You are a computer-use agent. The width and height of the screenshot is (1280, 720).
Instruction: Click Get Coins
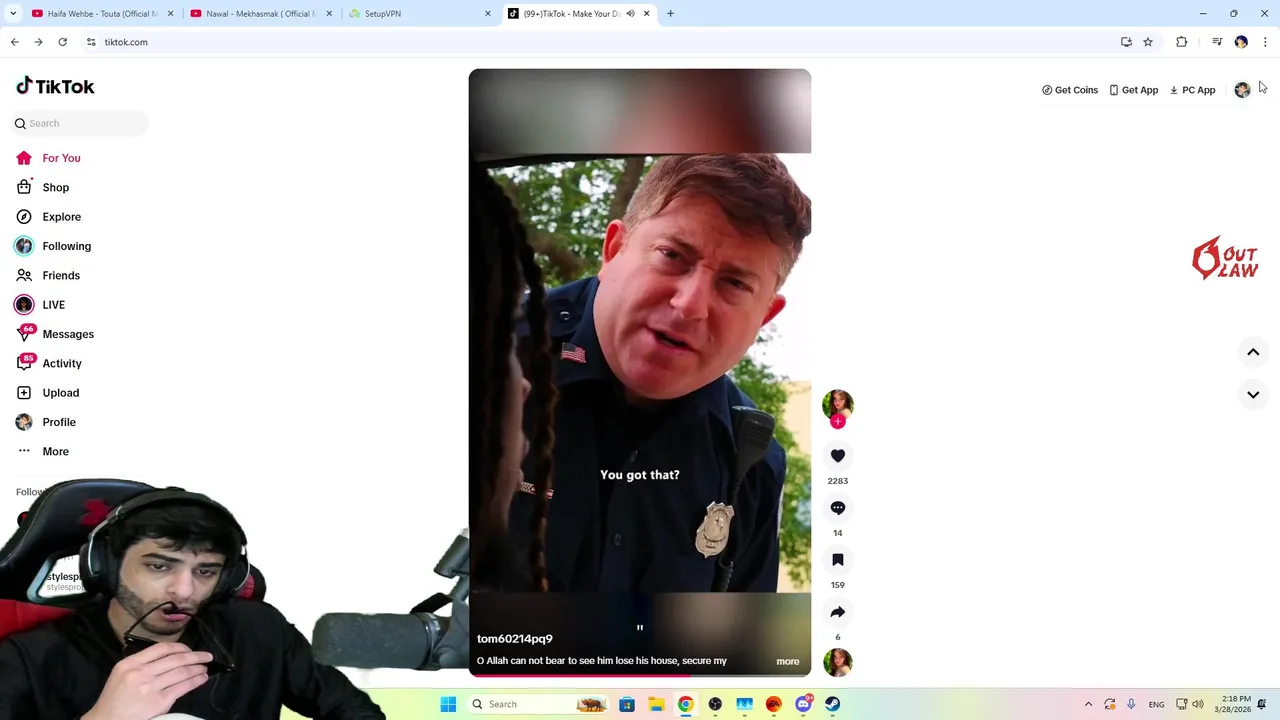tap(1070, 90)
